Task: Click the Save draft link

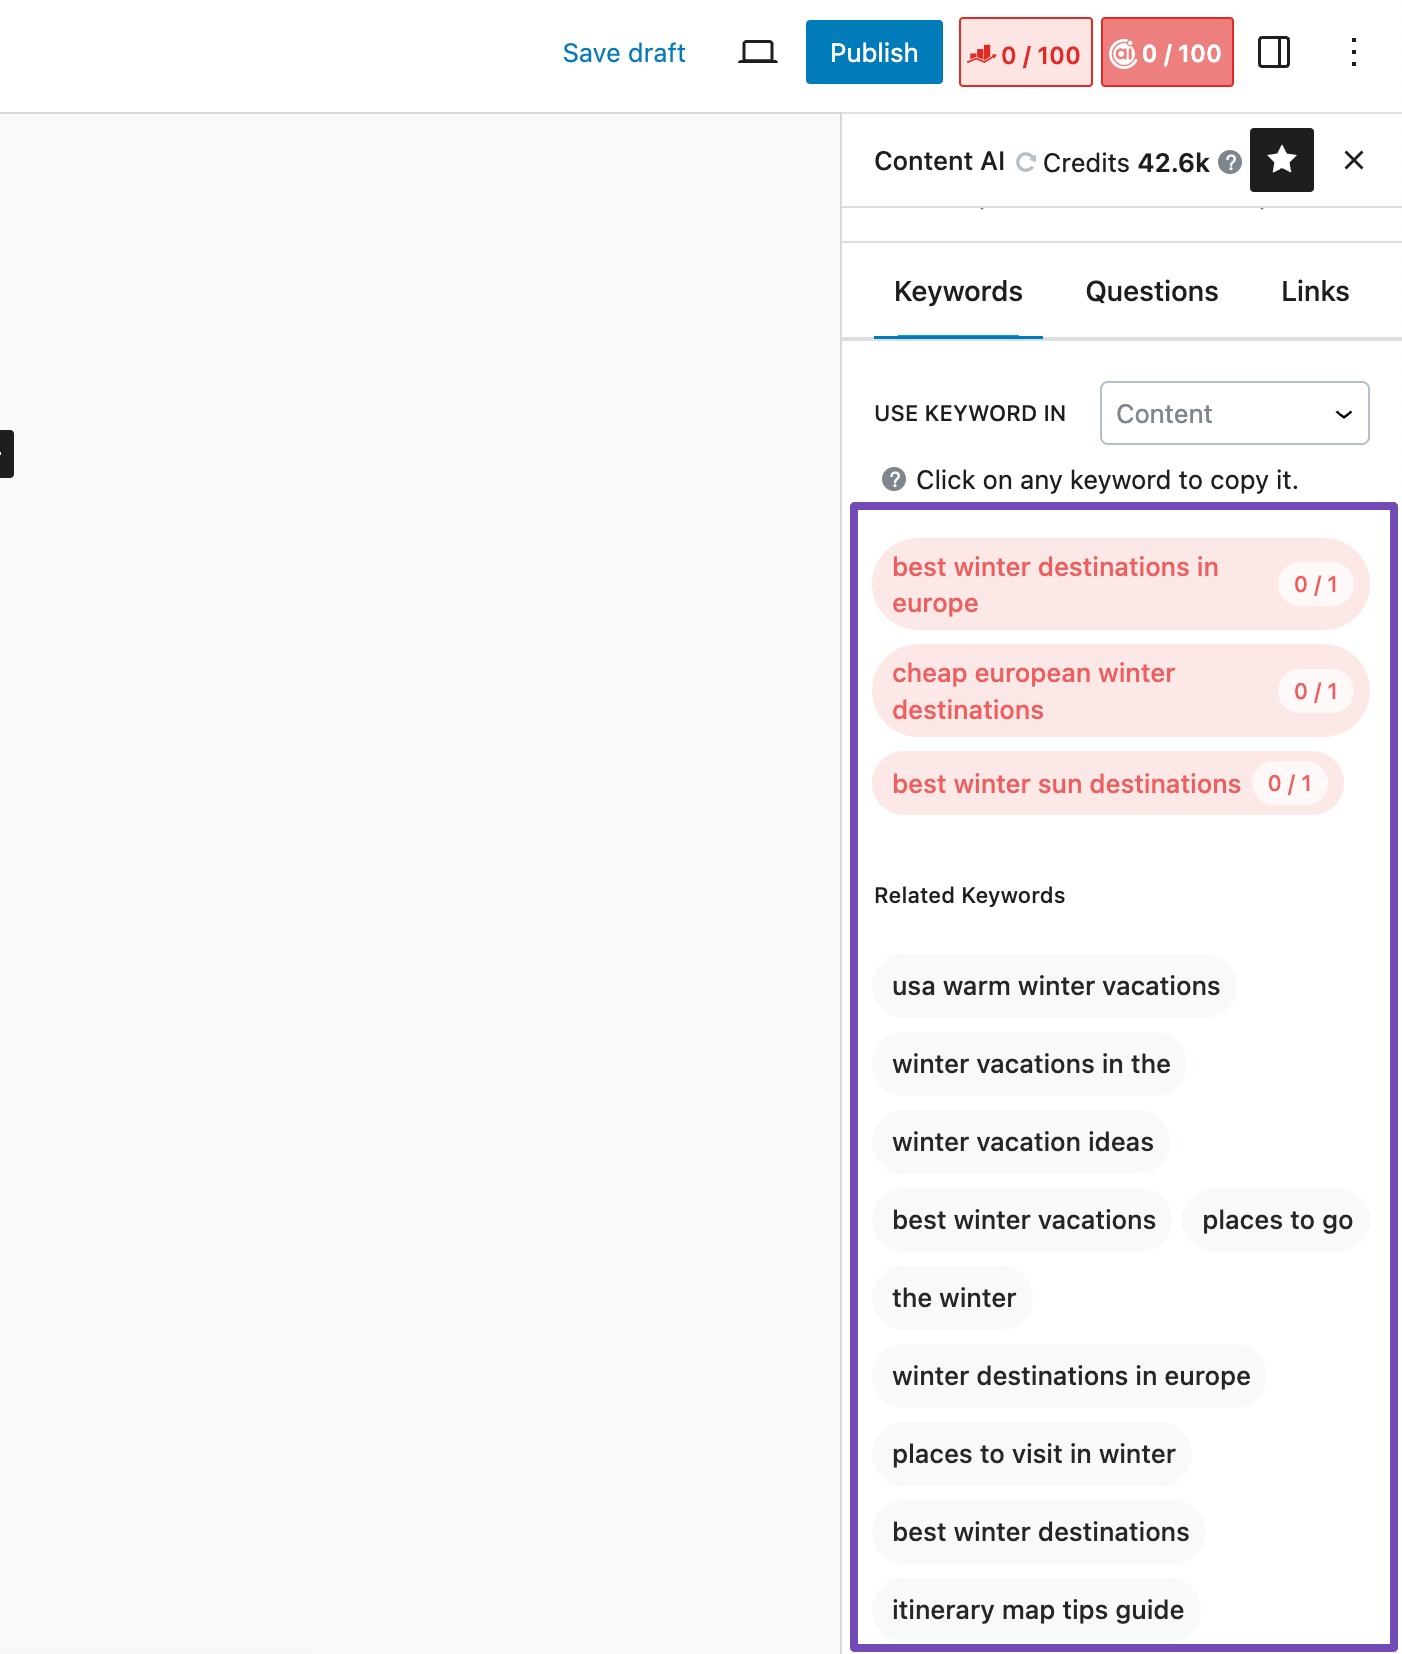Action: (x=623, y=52)
